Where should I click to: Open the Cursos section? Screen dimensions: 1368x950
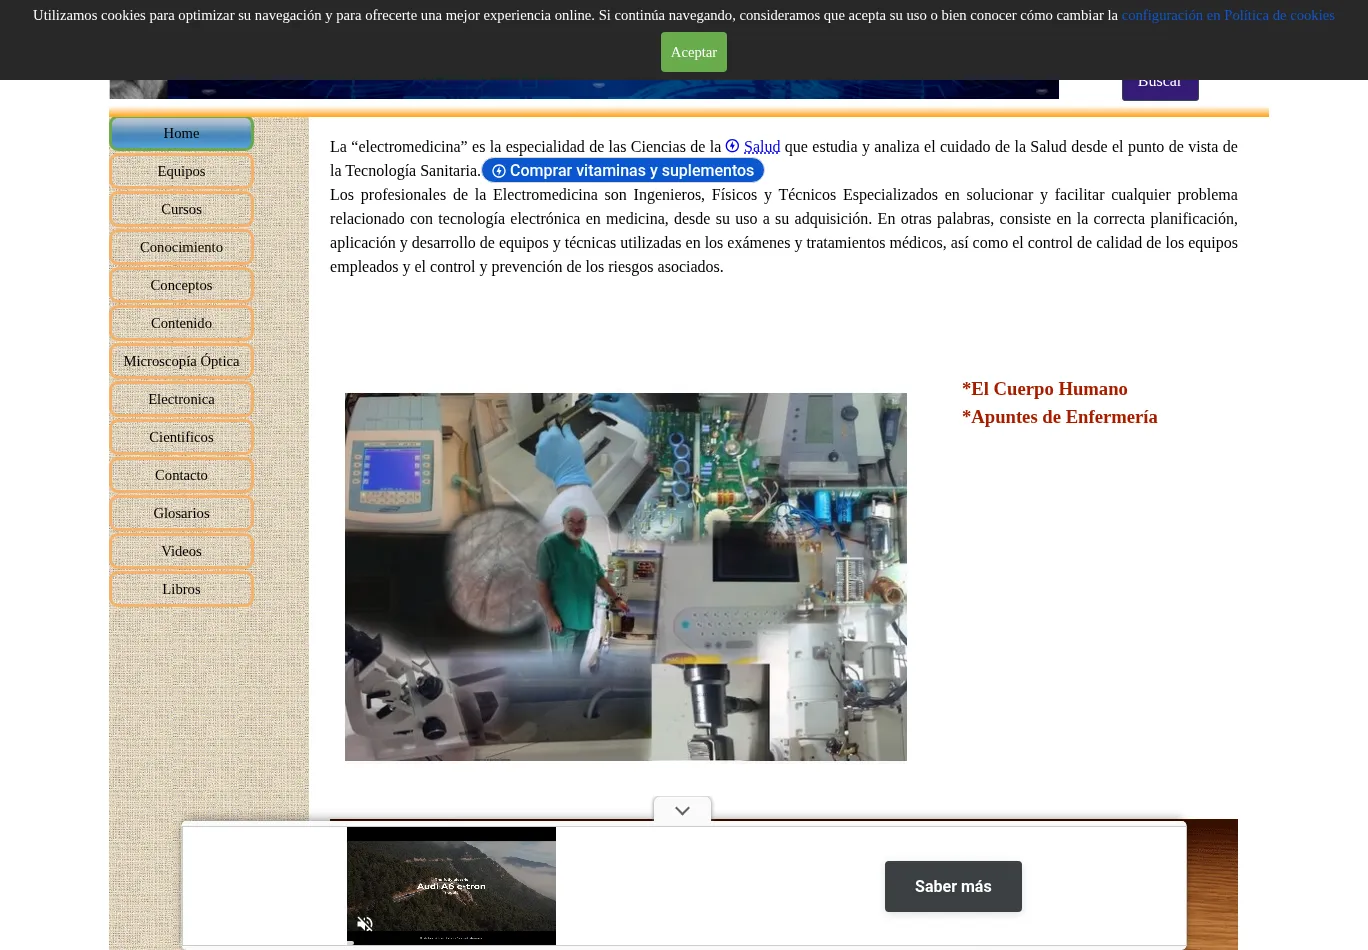pyautogui.click(x=181, y=209)
